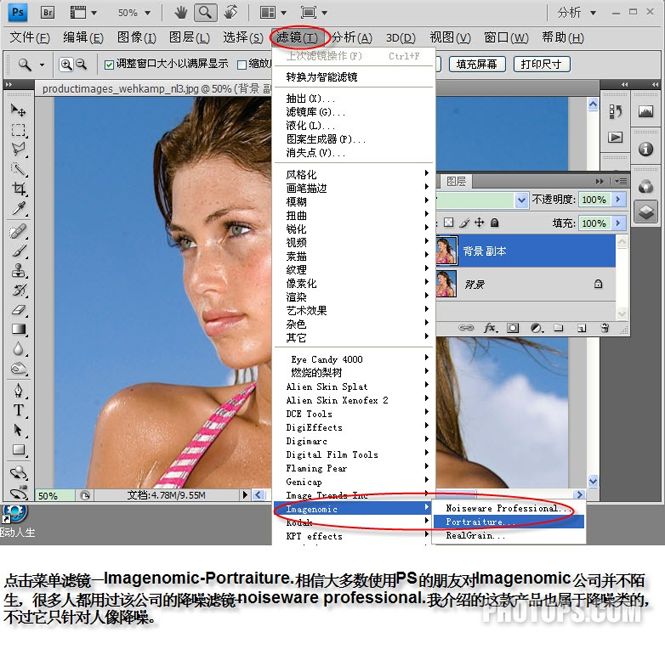
Task: Open the opacity 100% slider arrow
Action: [618, 199]
